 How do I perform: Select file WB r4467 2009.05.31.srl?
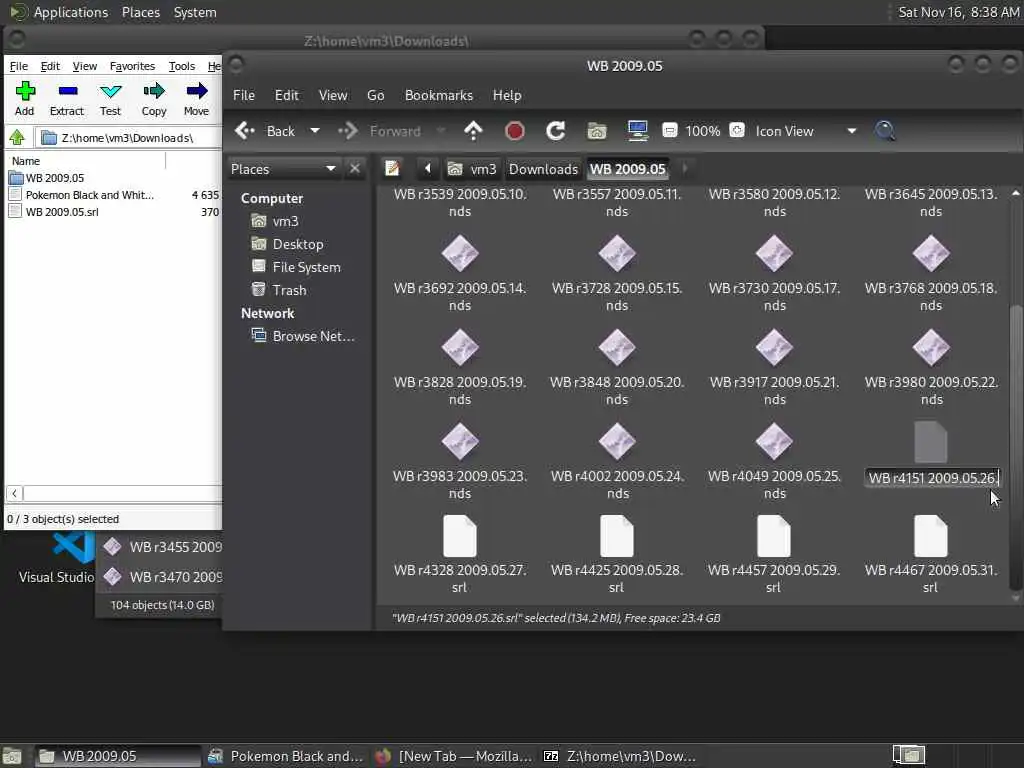[x=931, y=555]
